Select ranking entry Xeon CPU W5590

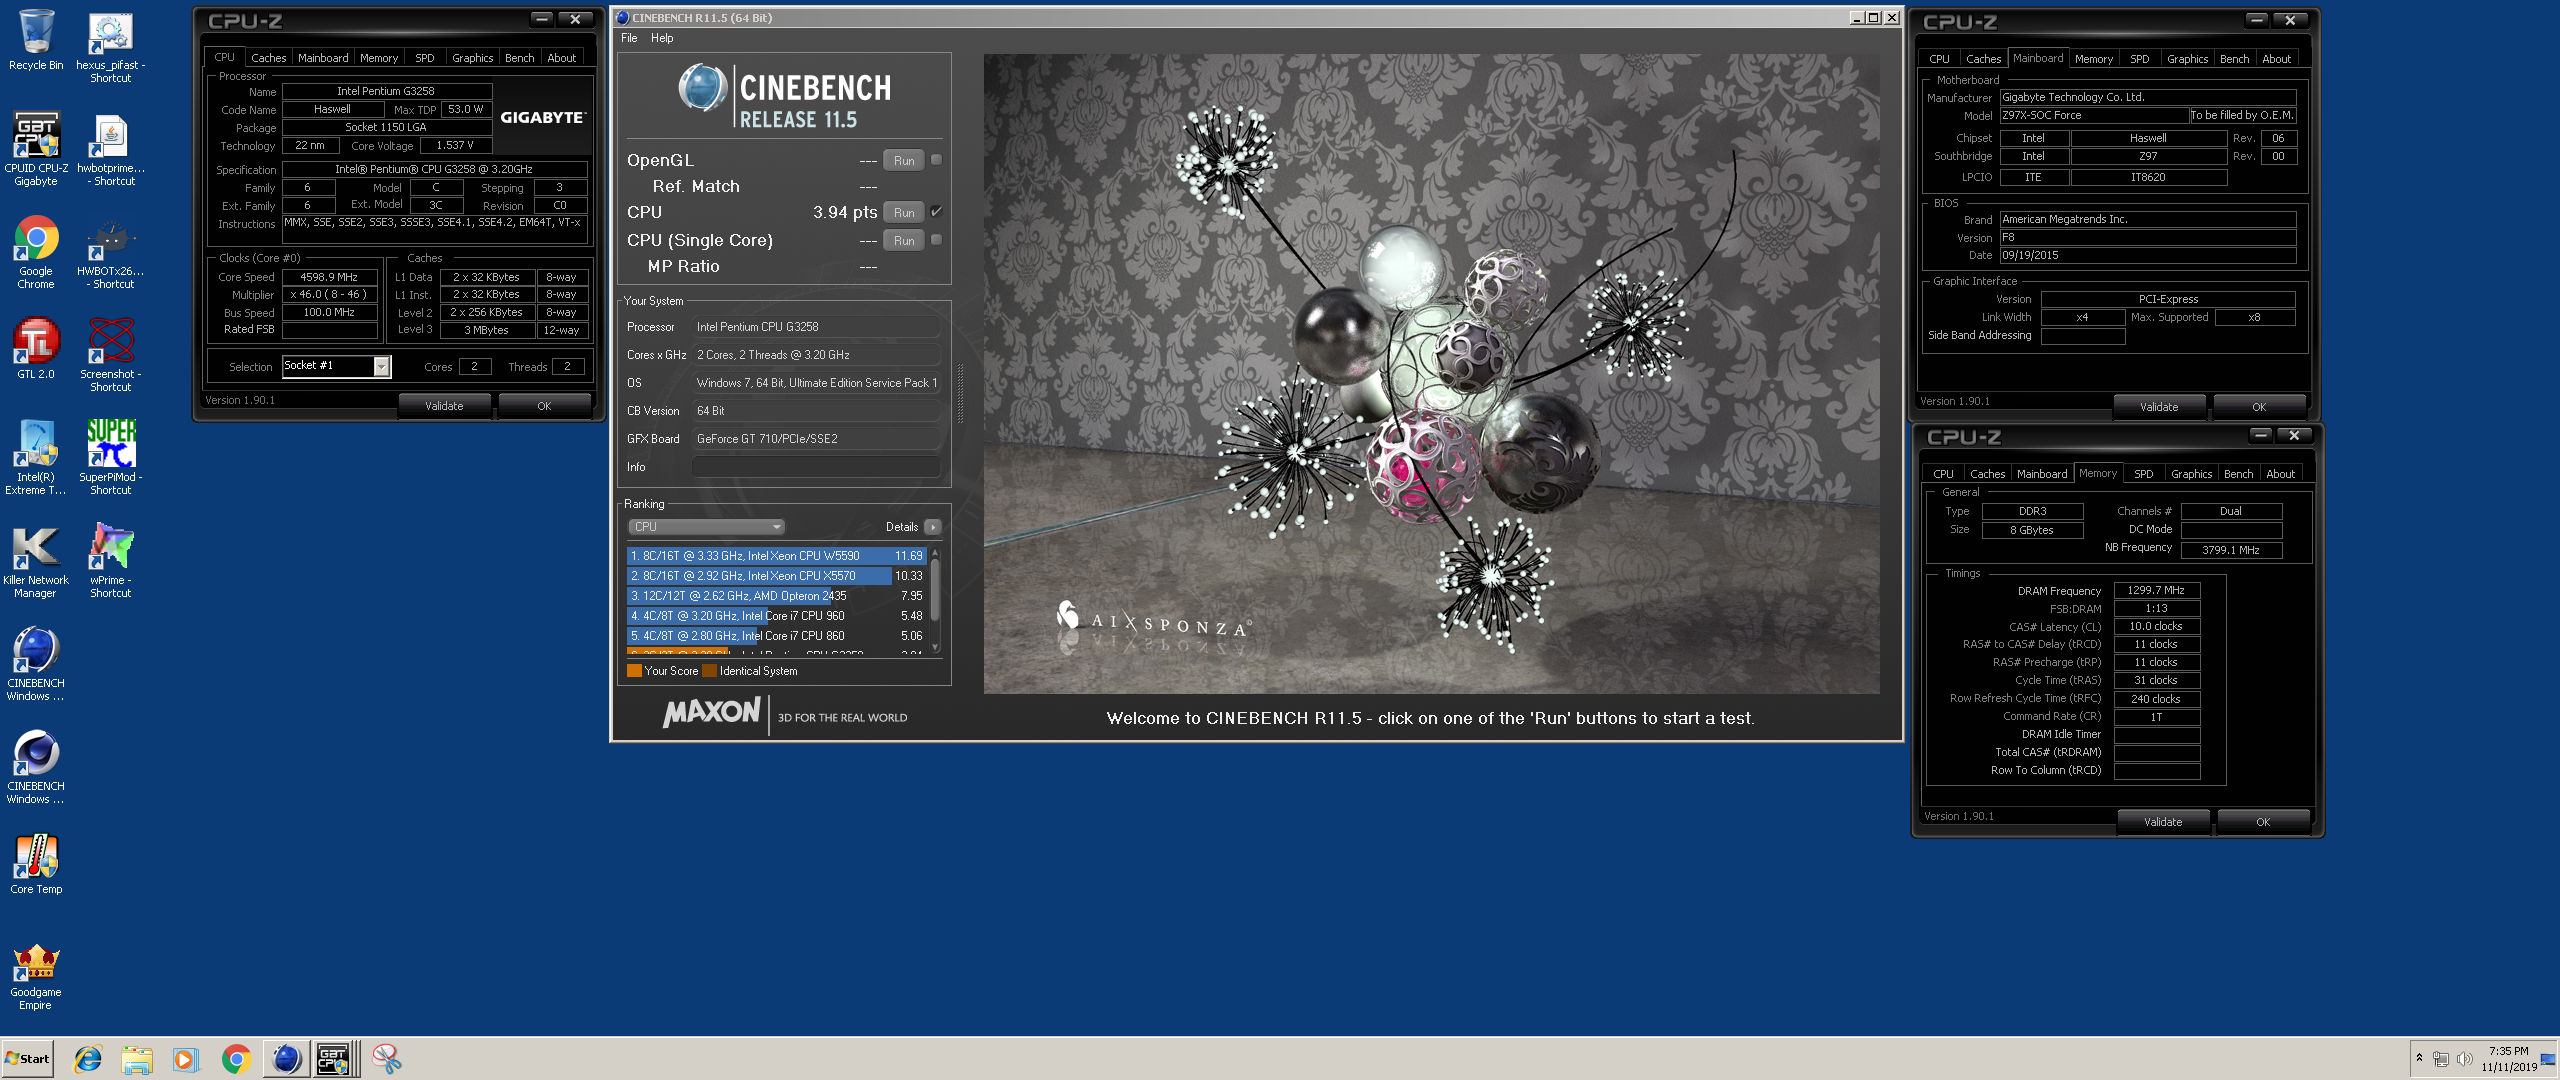click(776, 556)
